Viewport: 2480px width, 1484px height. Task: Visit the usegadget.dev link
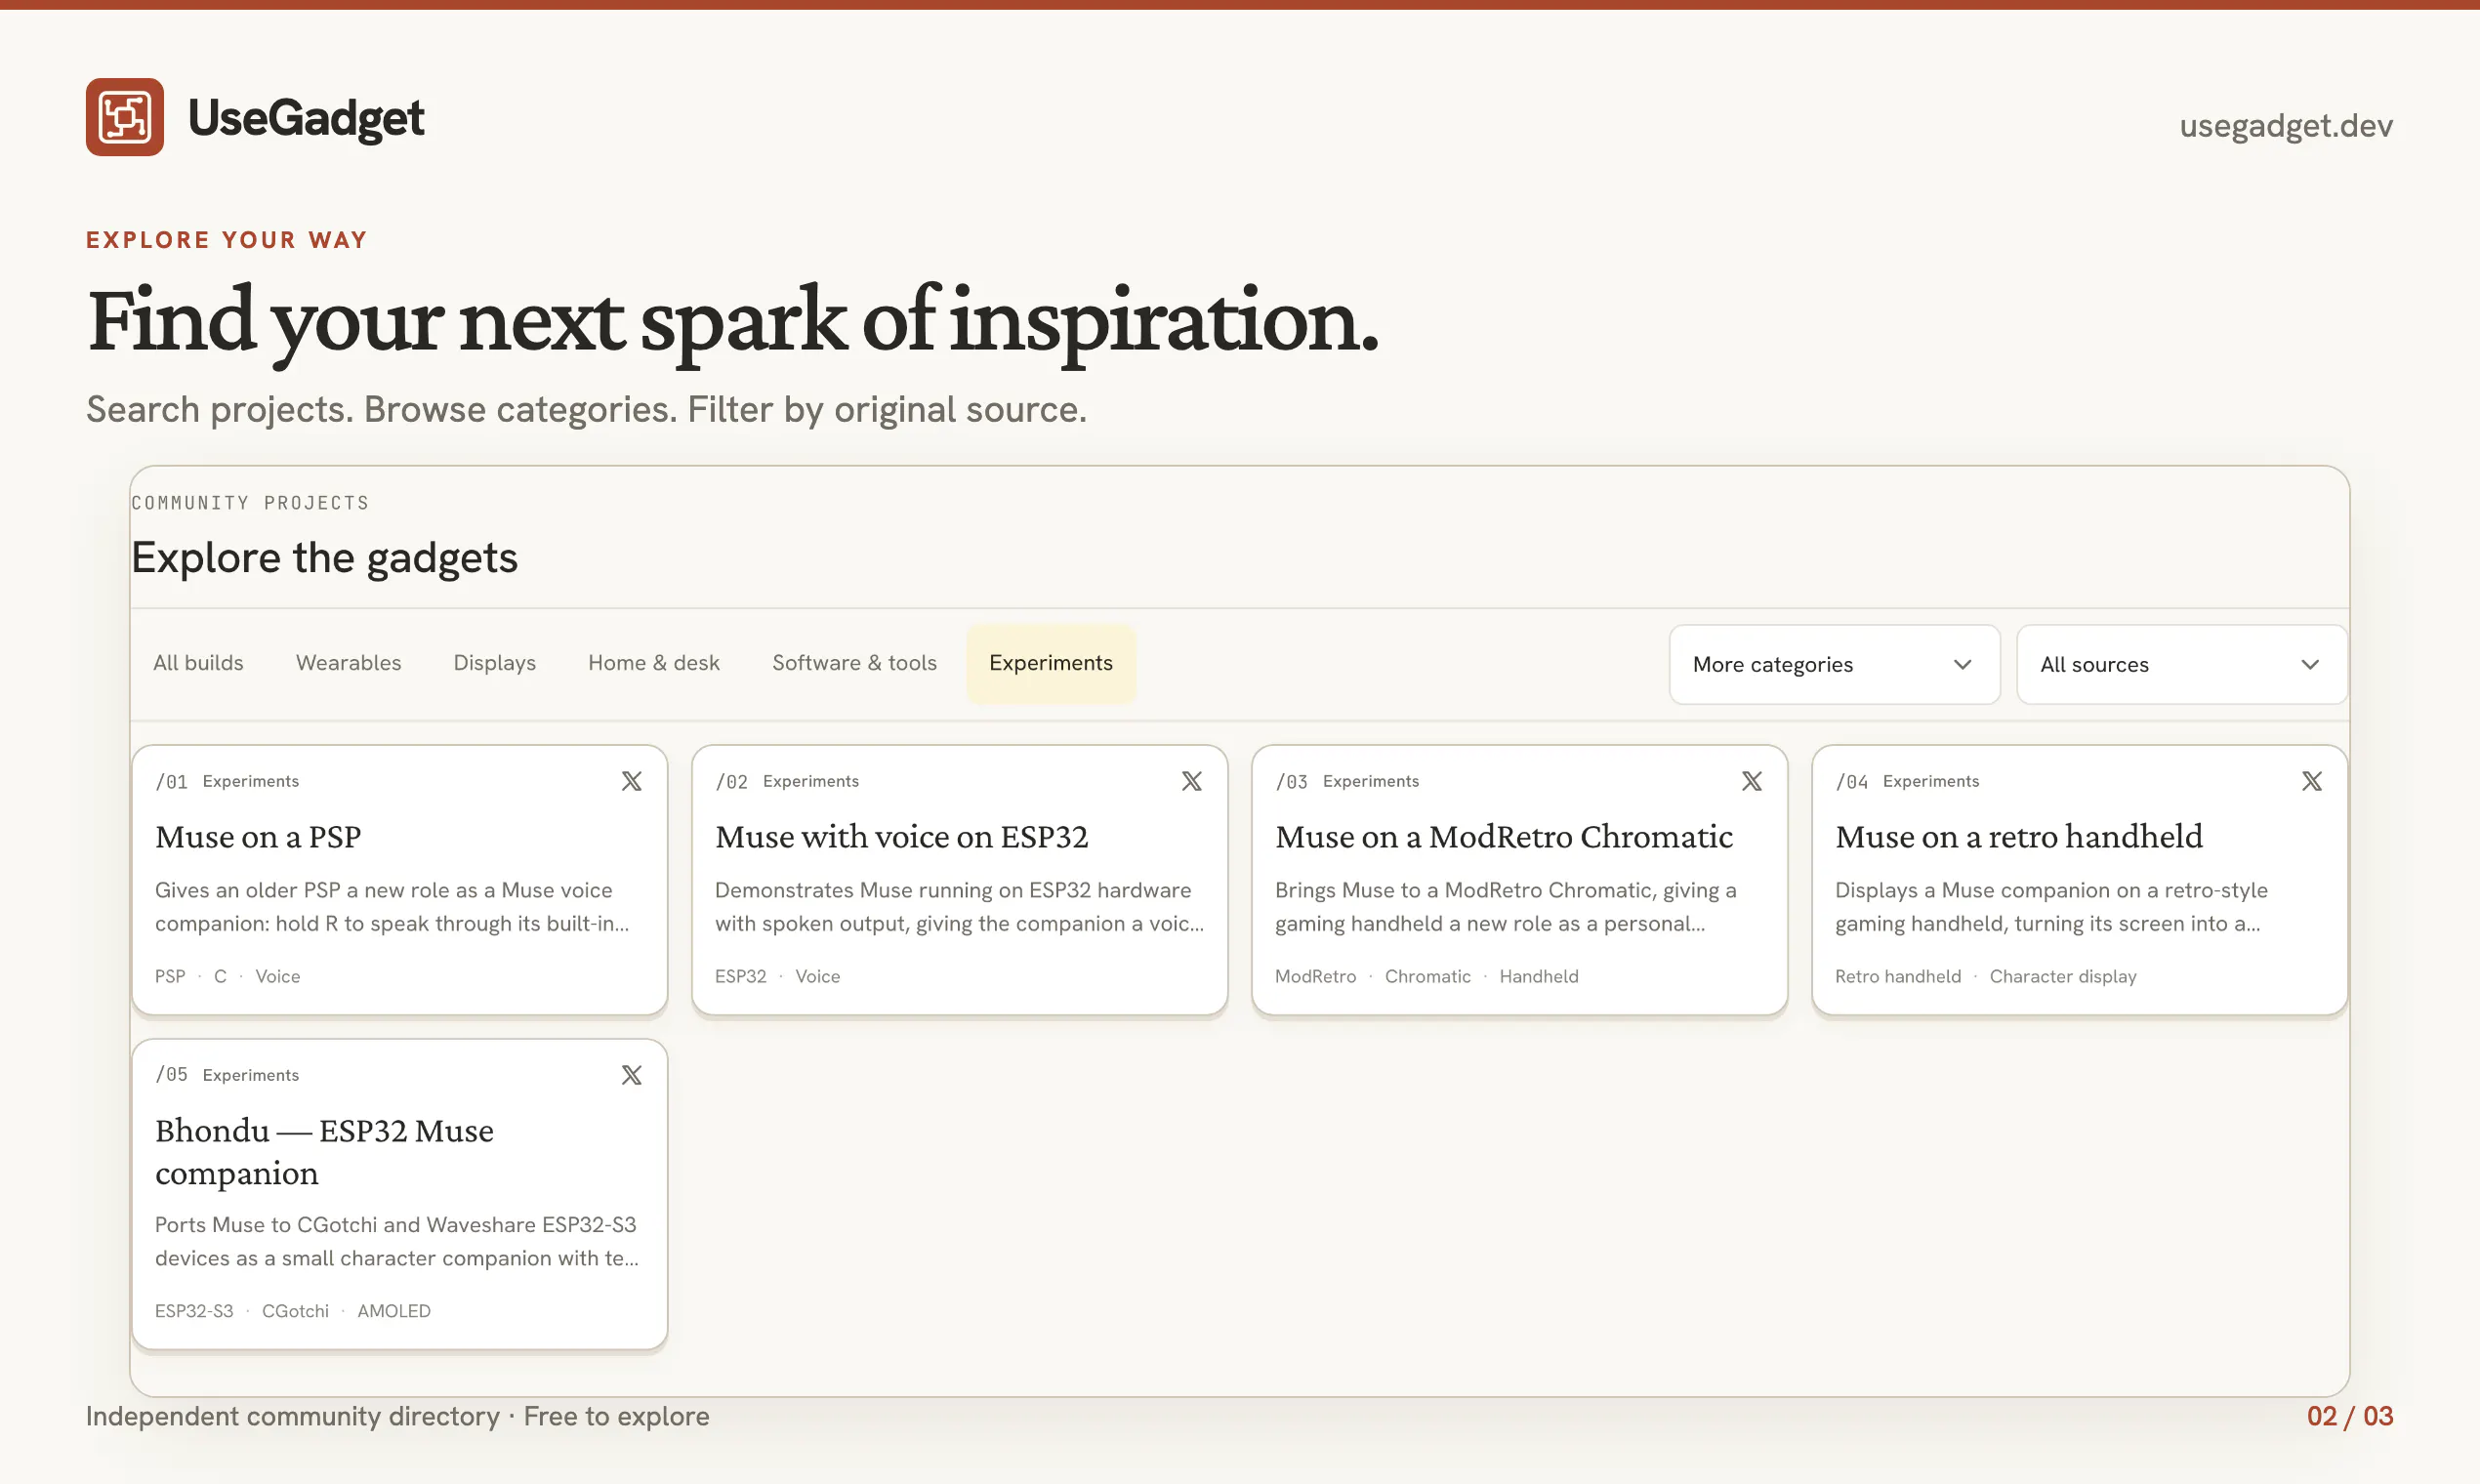click(x=2286, y=125)
